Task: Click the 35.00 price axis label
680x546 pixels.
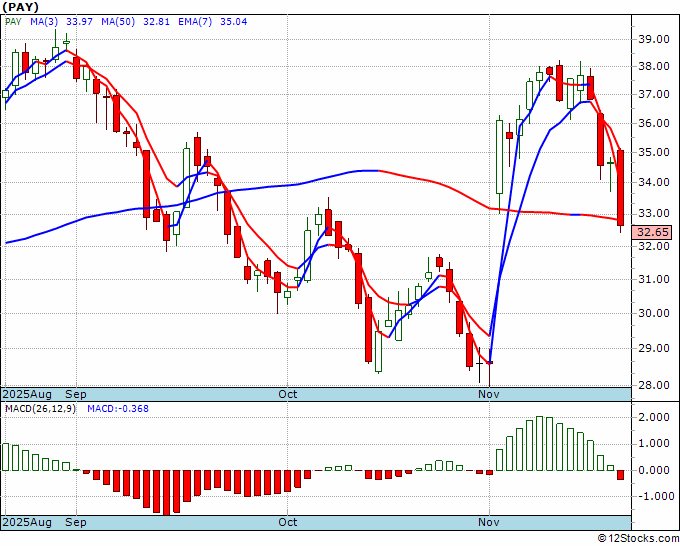Action: point(654,152)
